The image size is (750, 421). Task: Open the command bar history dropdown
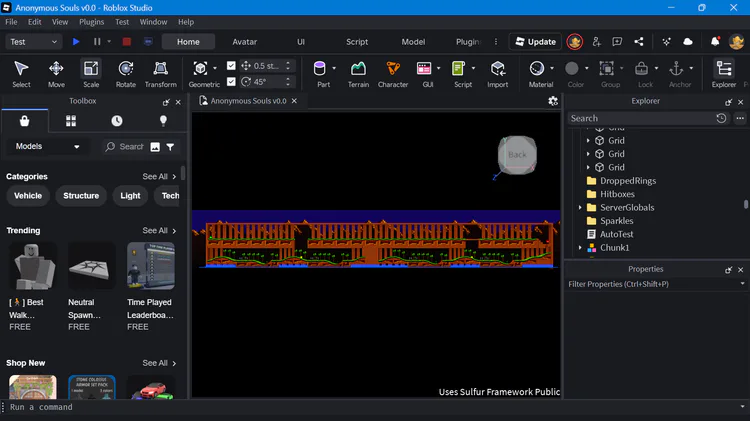(x=742, y=407)
